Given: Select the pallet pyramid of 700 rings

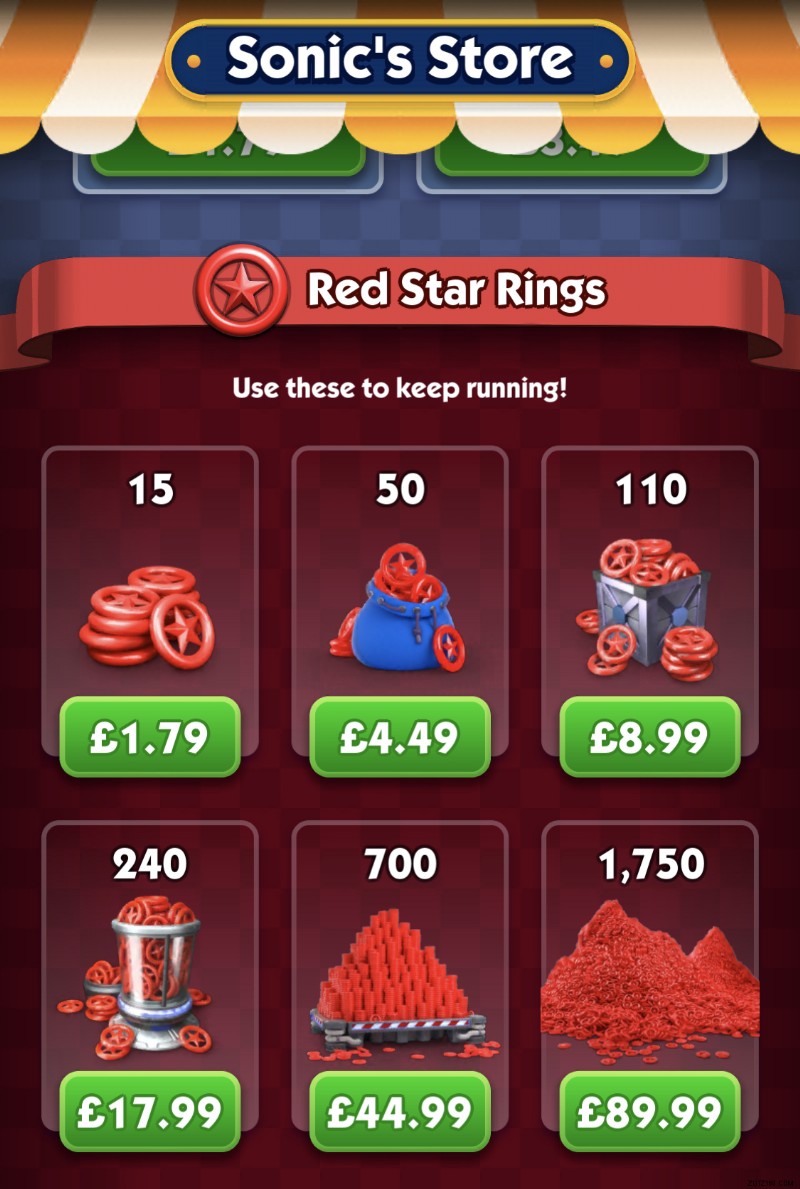Looking at the screenshot, I should [399, 984].
